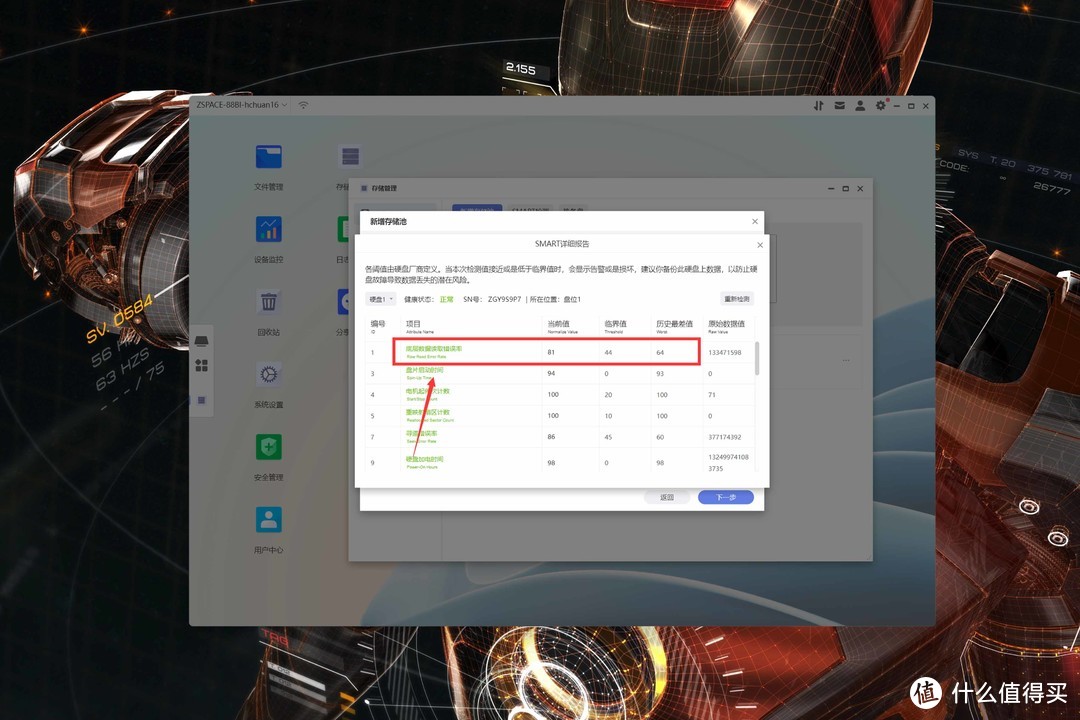Click the drive icon in left dock
Screen dimensions: 1080x720
201,343
